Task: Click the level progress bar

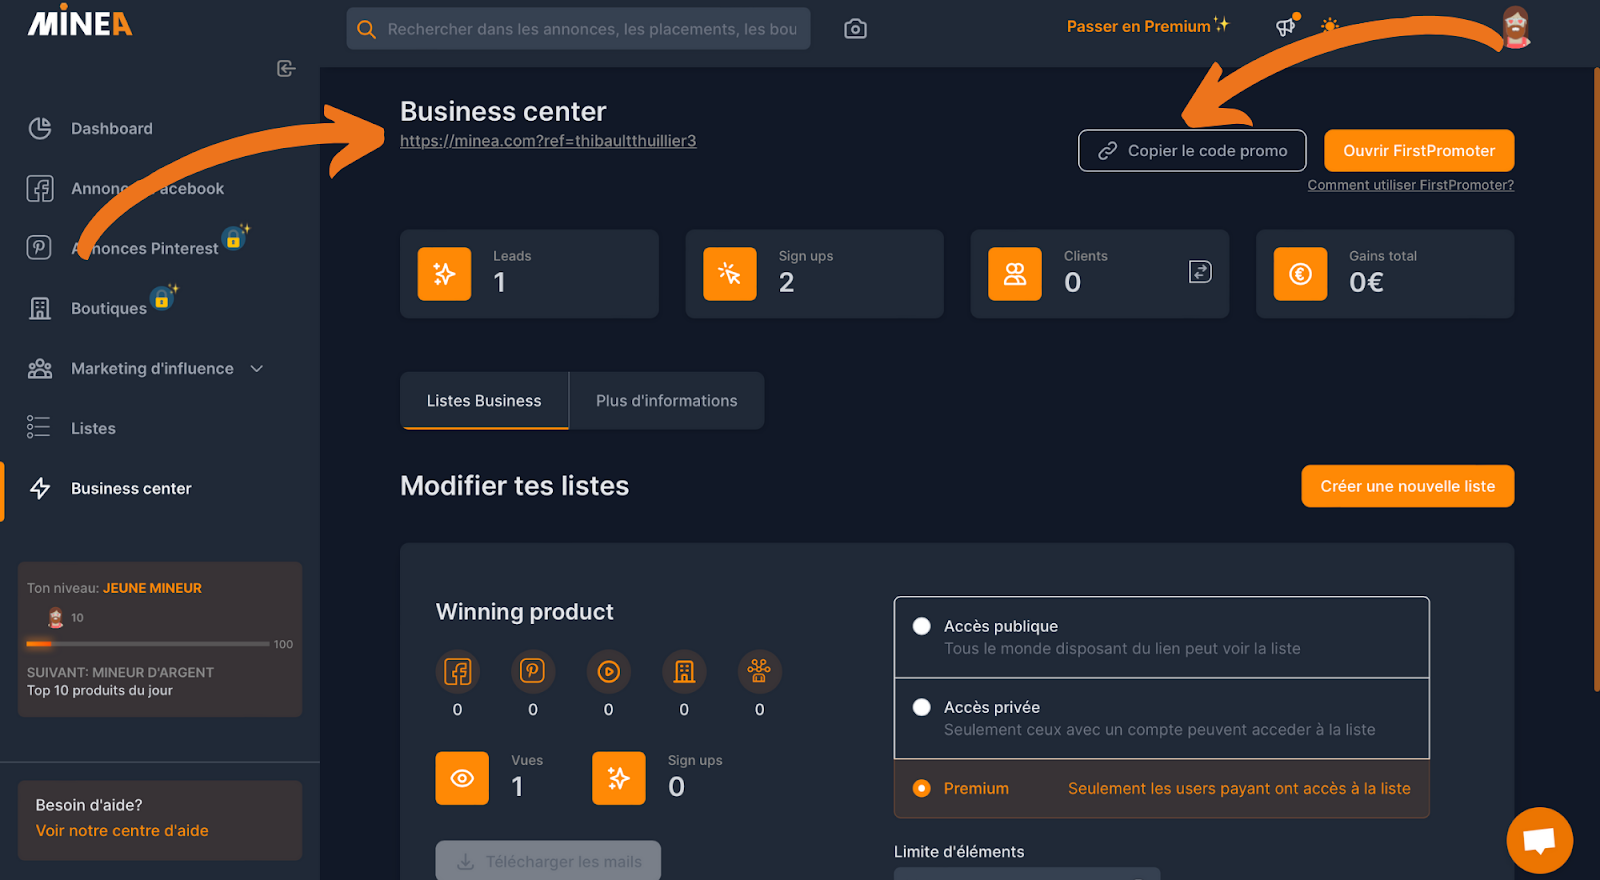Action: (148, 644)
